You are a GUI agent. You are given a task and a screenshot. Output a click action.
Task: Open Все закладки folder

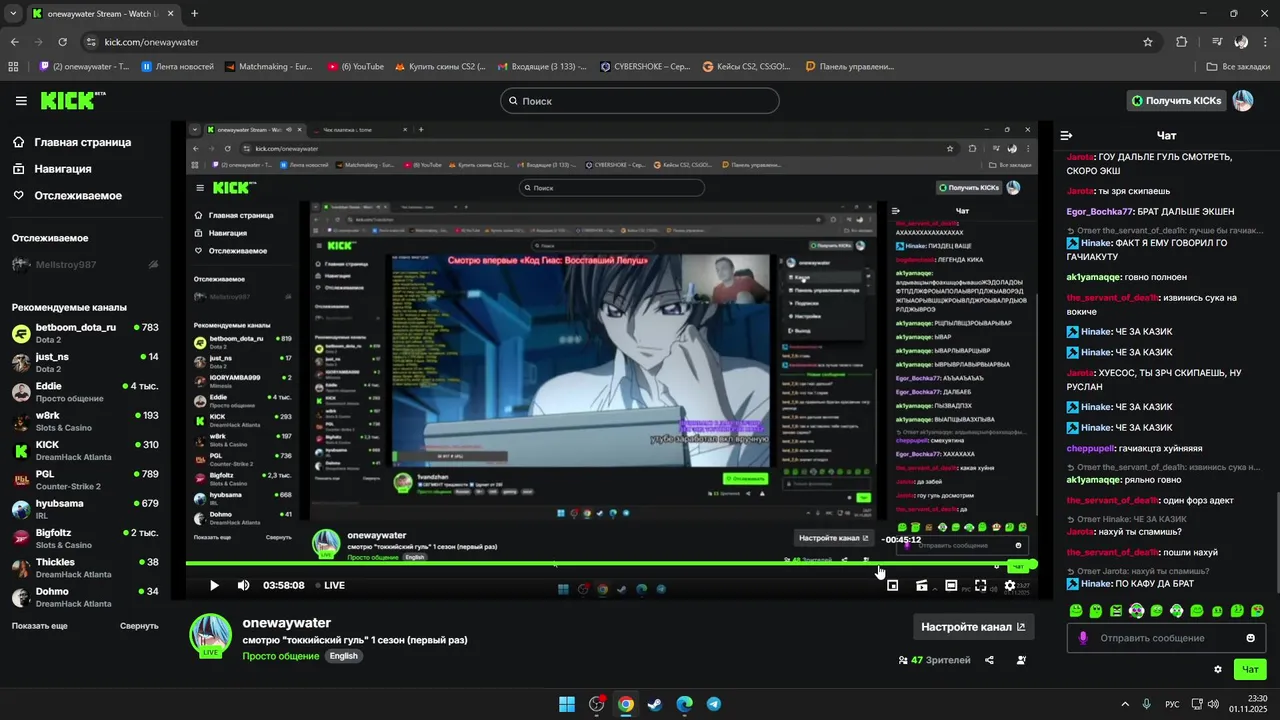coord(1238,67)
